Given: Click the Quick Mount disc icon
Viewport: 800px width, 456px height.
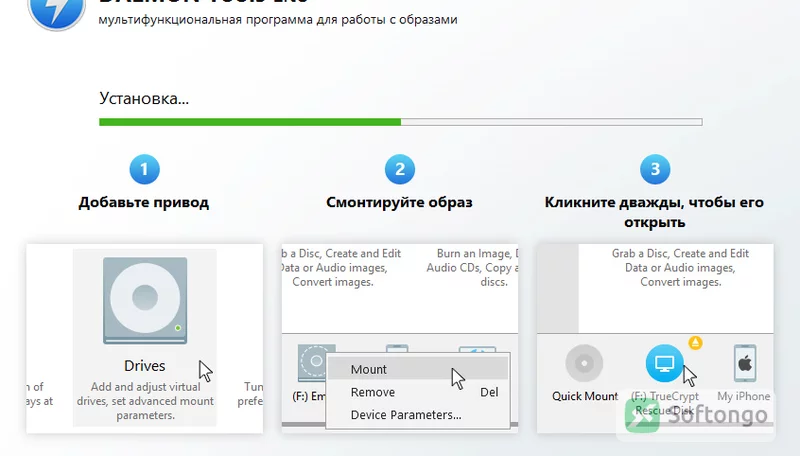Looking at the screenshot, I should tap(584, 363).
